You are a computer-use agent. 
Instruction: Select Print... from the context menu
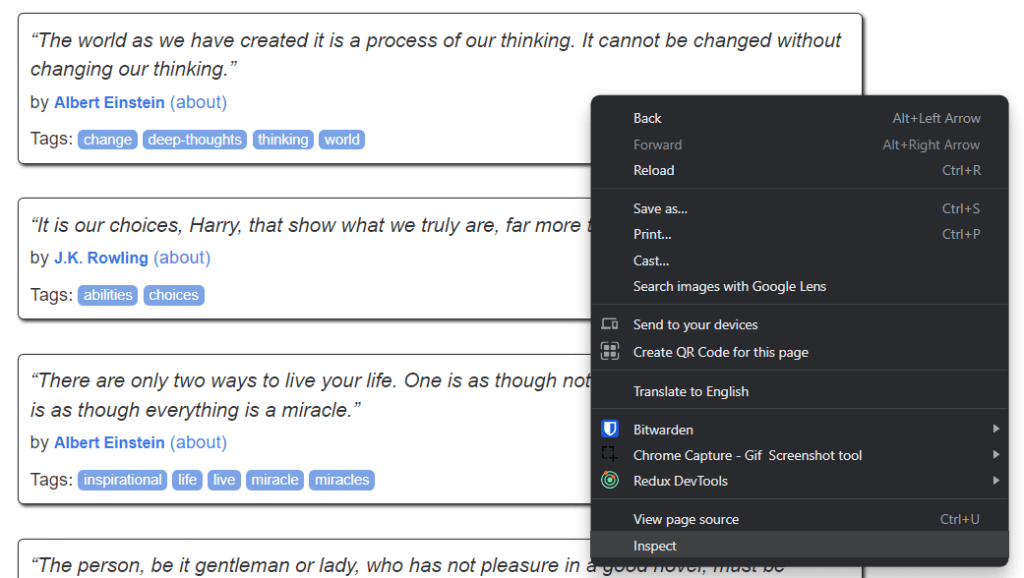tap(651, 234)
